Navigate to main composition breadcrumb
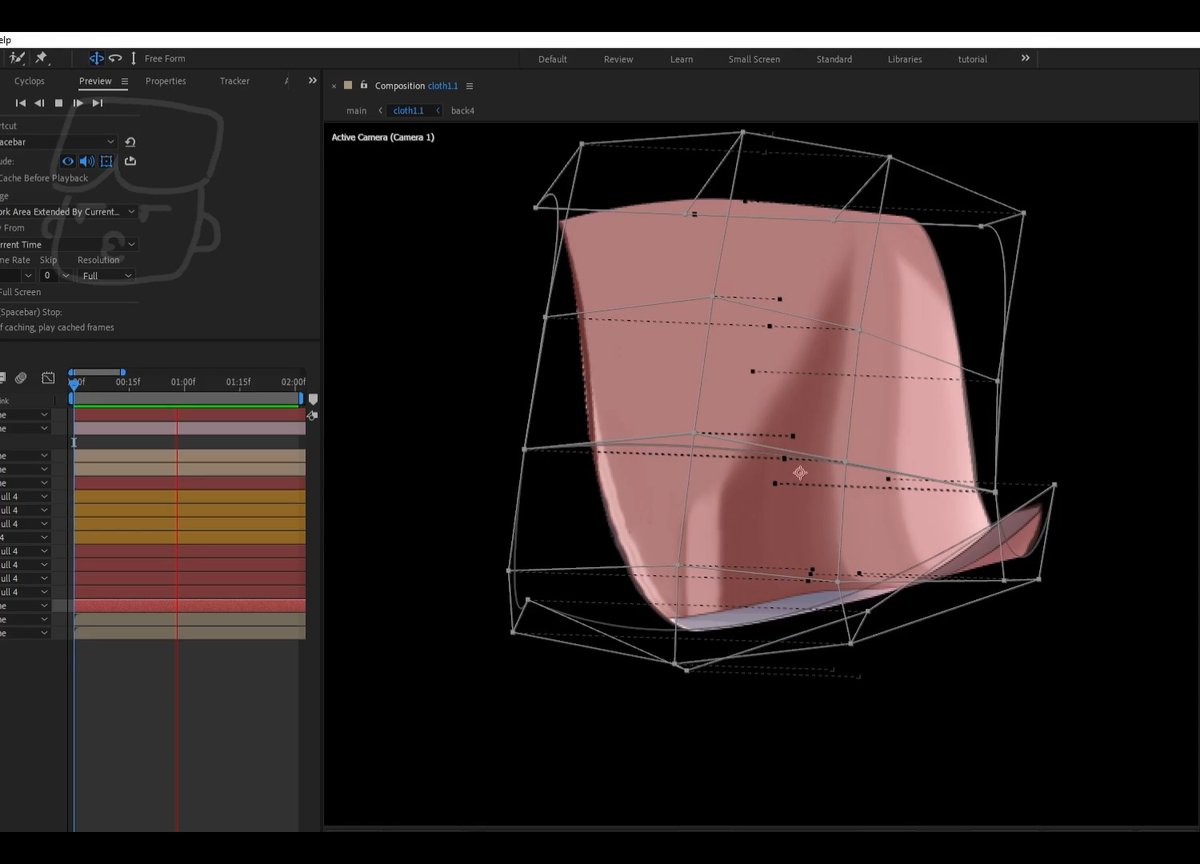This screenshot has width=1200, height=864. (356, 111)
